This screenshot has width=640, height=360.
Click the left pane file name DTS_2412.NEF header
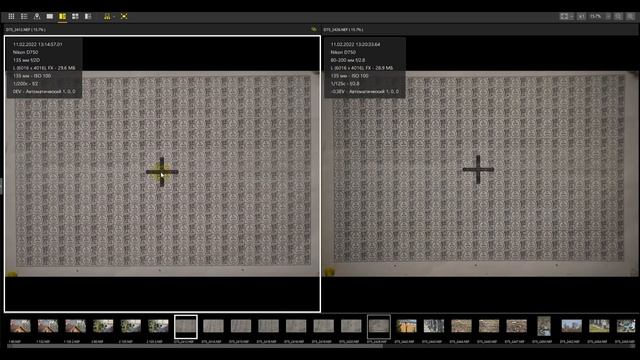tap(25, 30)
